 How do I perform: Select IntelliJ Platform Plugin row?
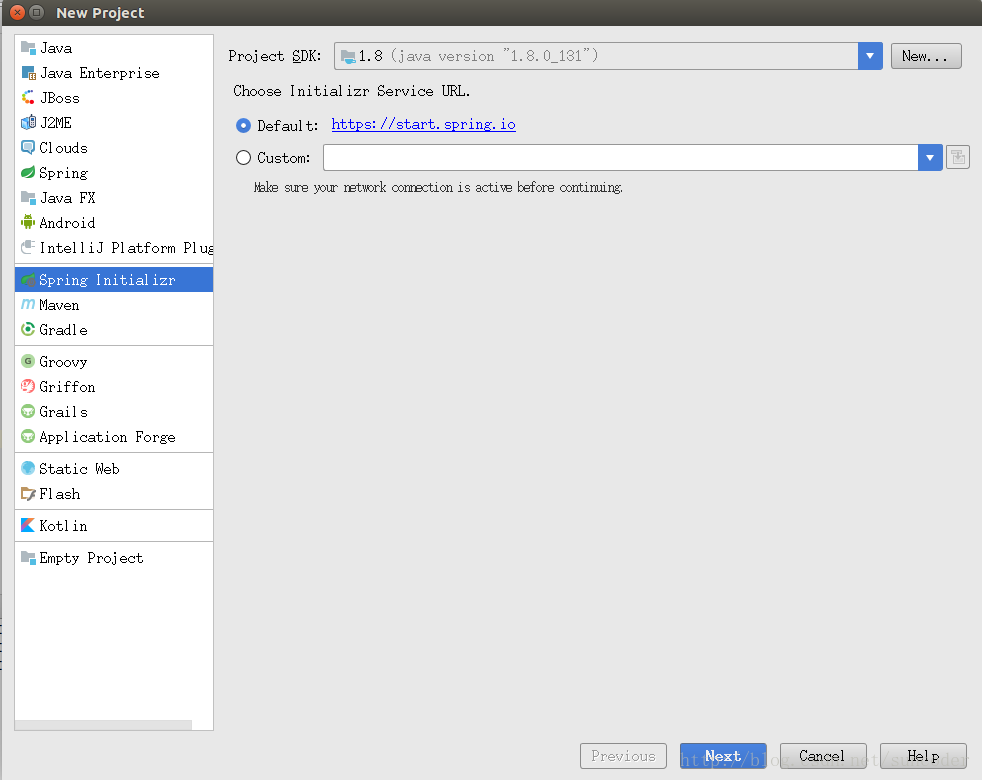click(114, 247)
